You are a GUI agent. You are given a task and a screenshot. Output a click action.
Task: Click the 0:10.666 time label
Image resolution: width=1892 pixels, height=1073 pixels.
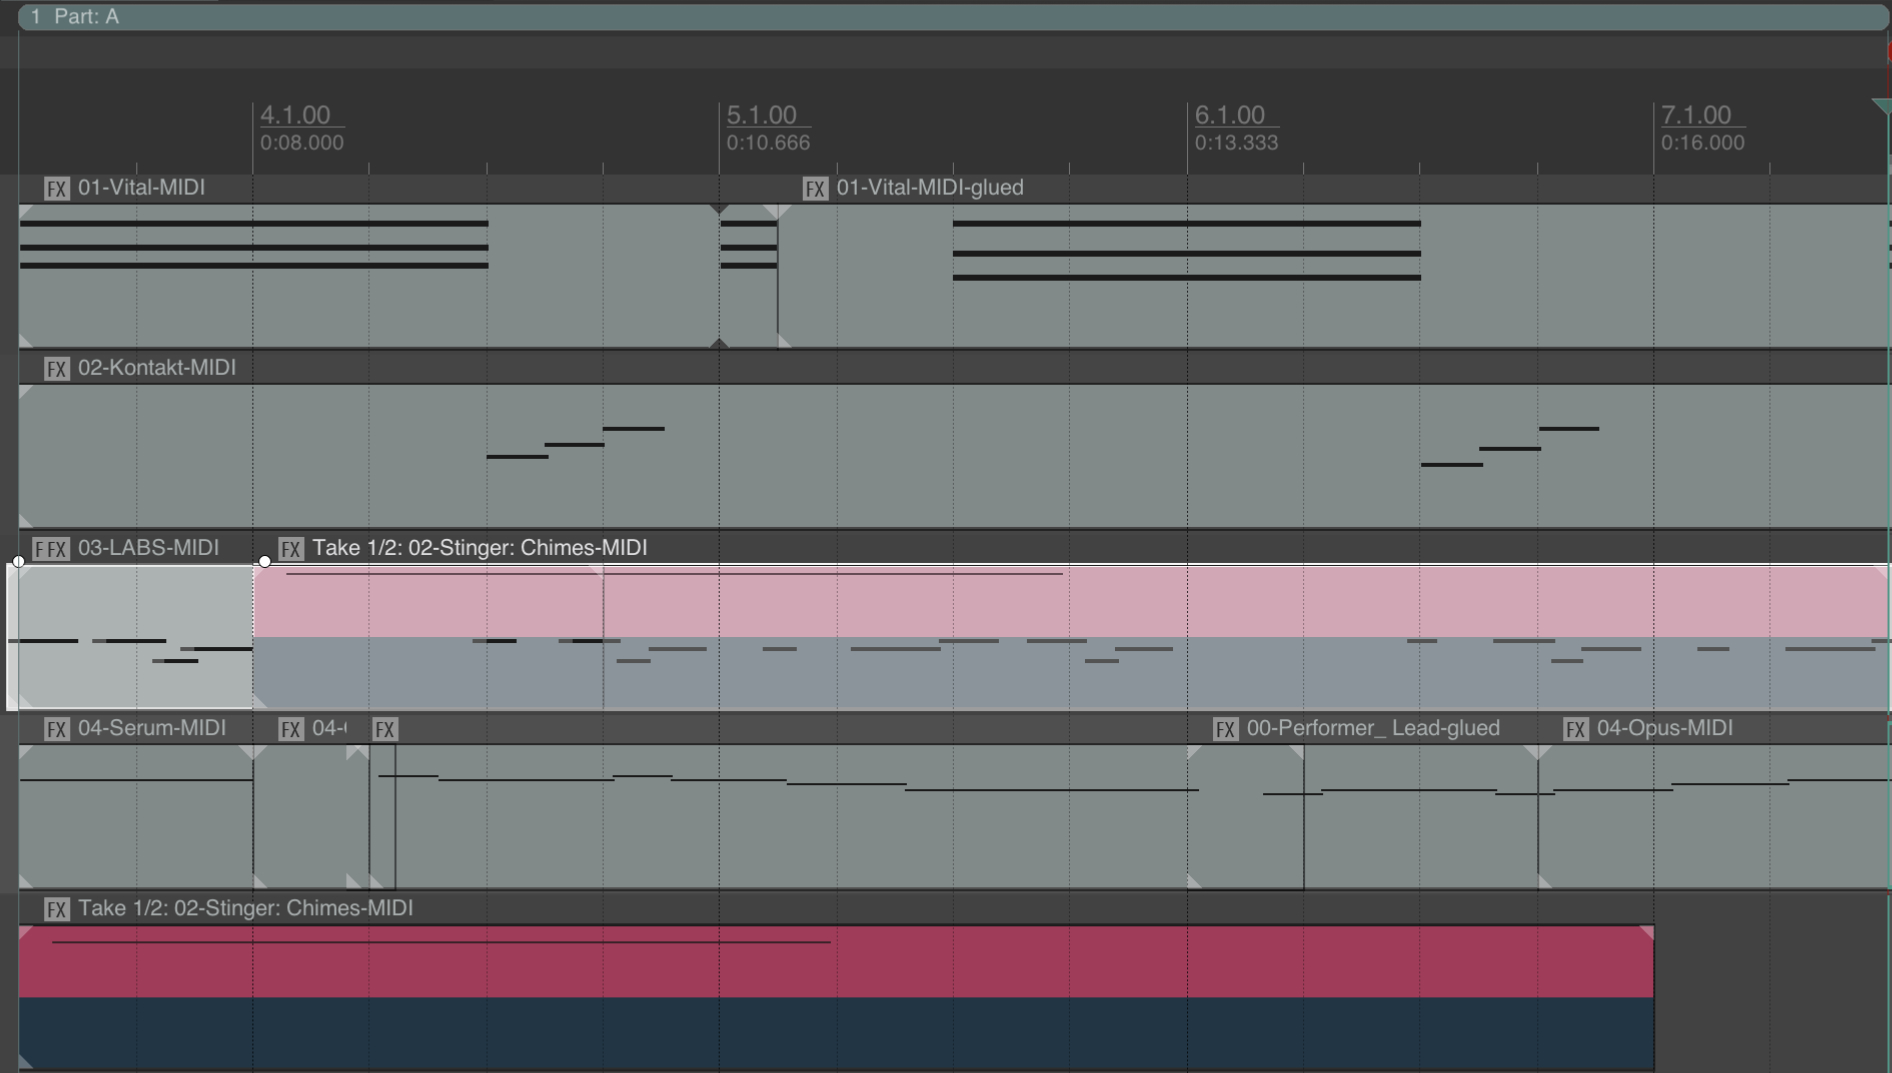coord(768,142)
